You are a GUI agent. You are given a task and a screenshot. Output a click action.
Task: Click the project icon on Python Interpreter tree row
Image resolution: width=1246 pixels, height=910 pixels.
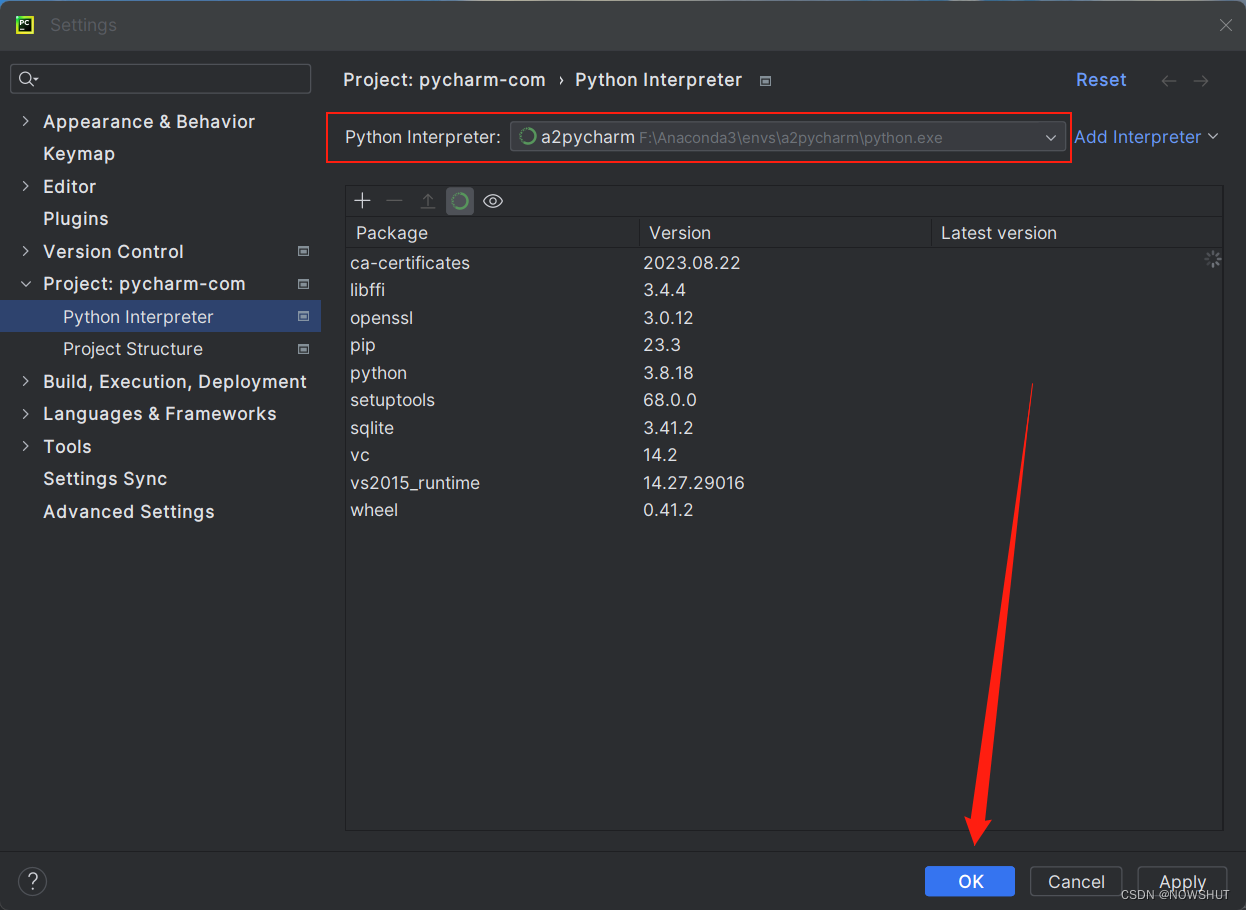(x=303, y=317)
